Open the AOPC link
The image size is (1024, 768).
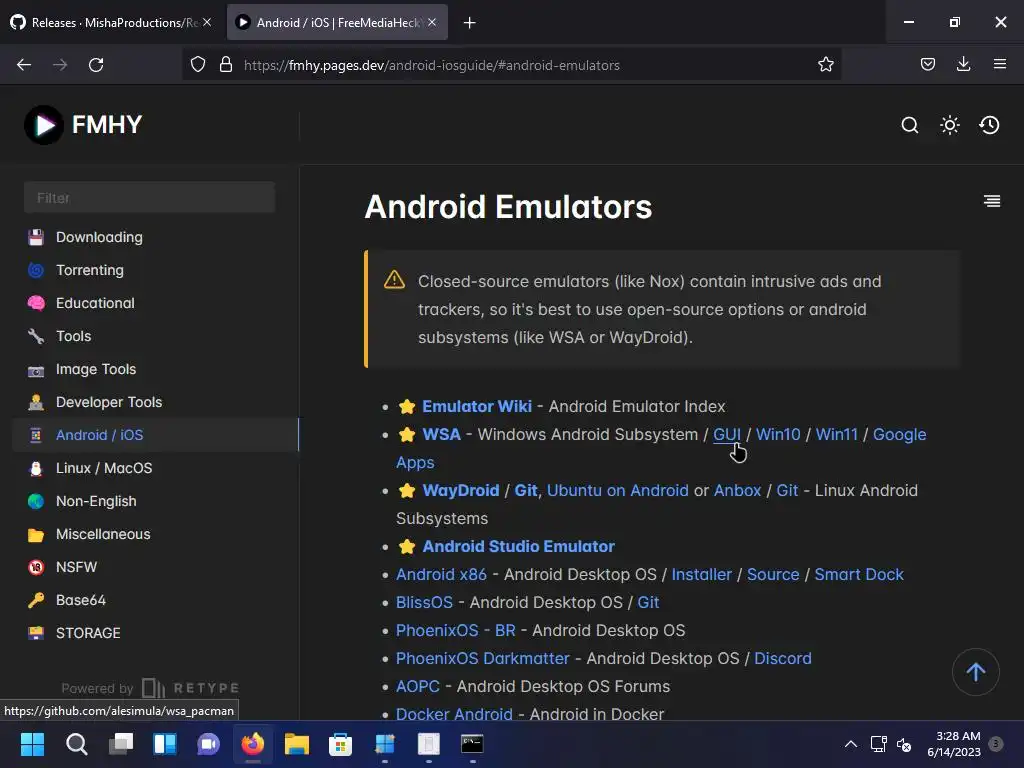click(x=418, y=686)
